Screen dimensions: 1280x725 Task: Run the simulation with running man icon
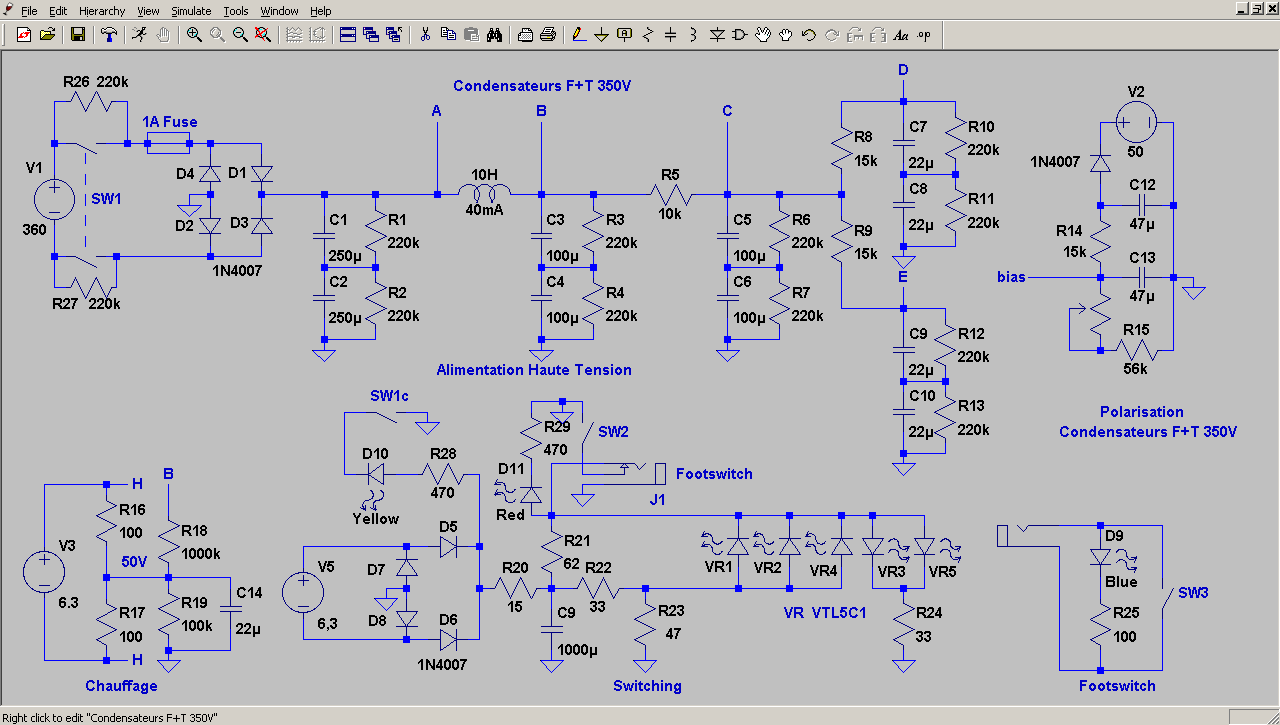pos(139,34)
